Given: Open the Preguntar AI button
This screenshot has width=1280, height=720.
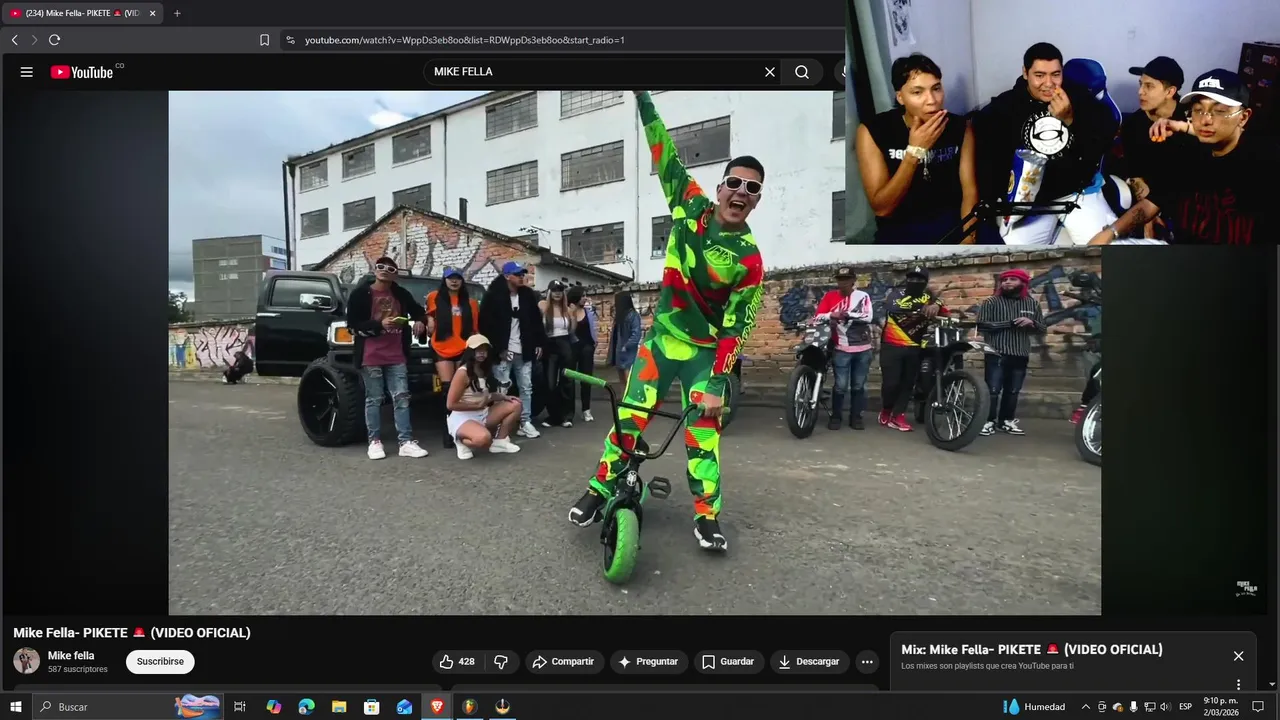Looking at the screenshot, I should coord(648,661).
